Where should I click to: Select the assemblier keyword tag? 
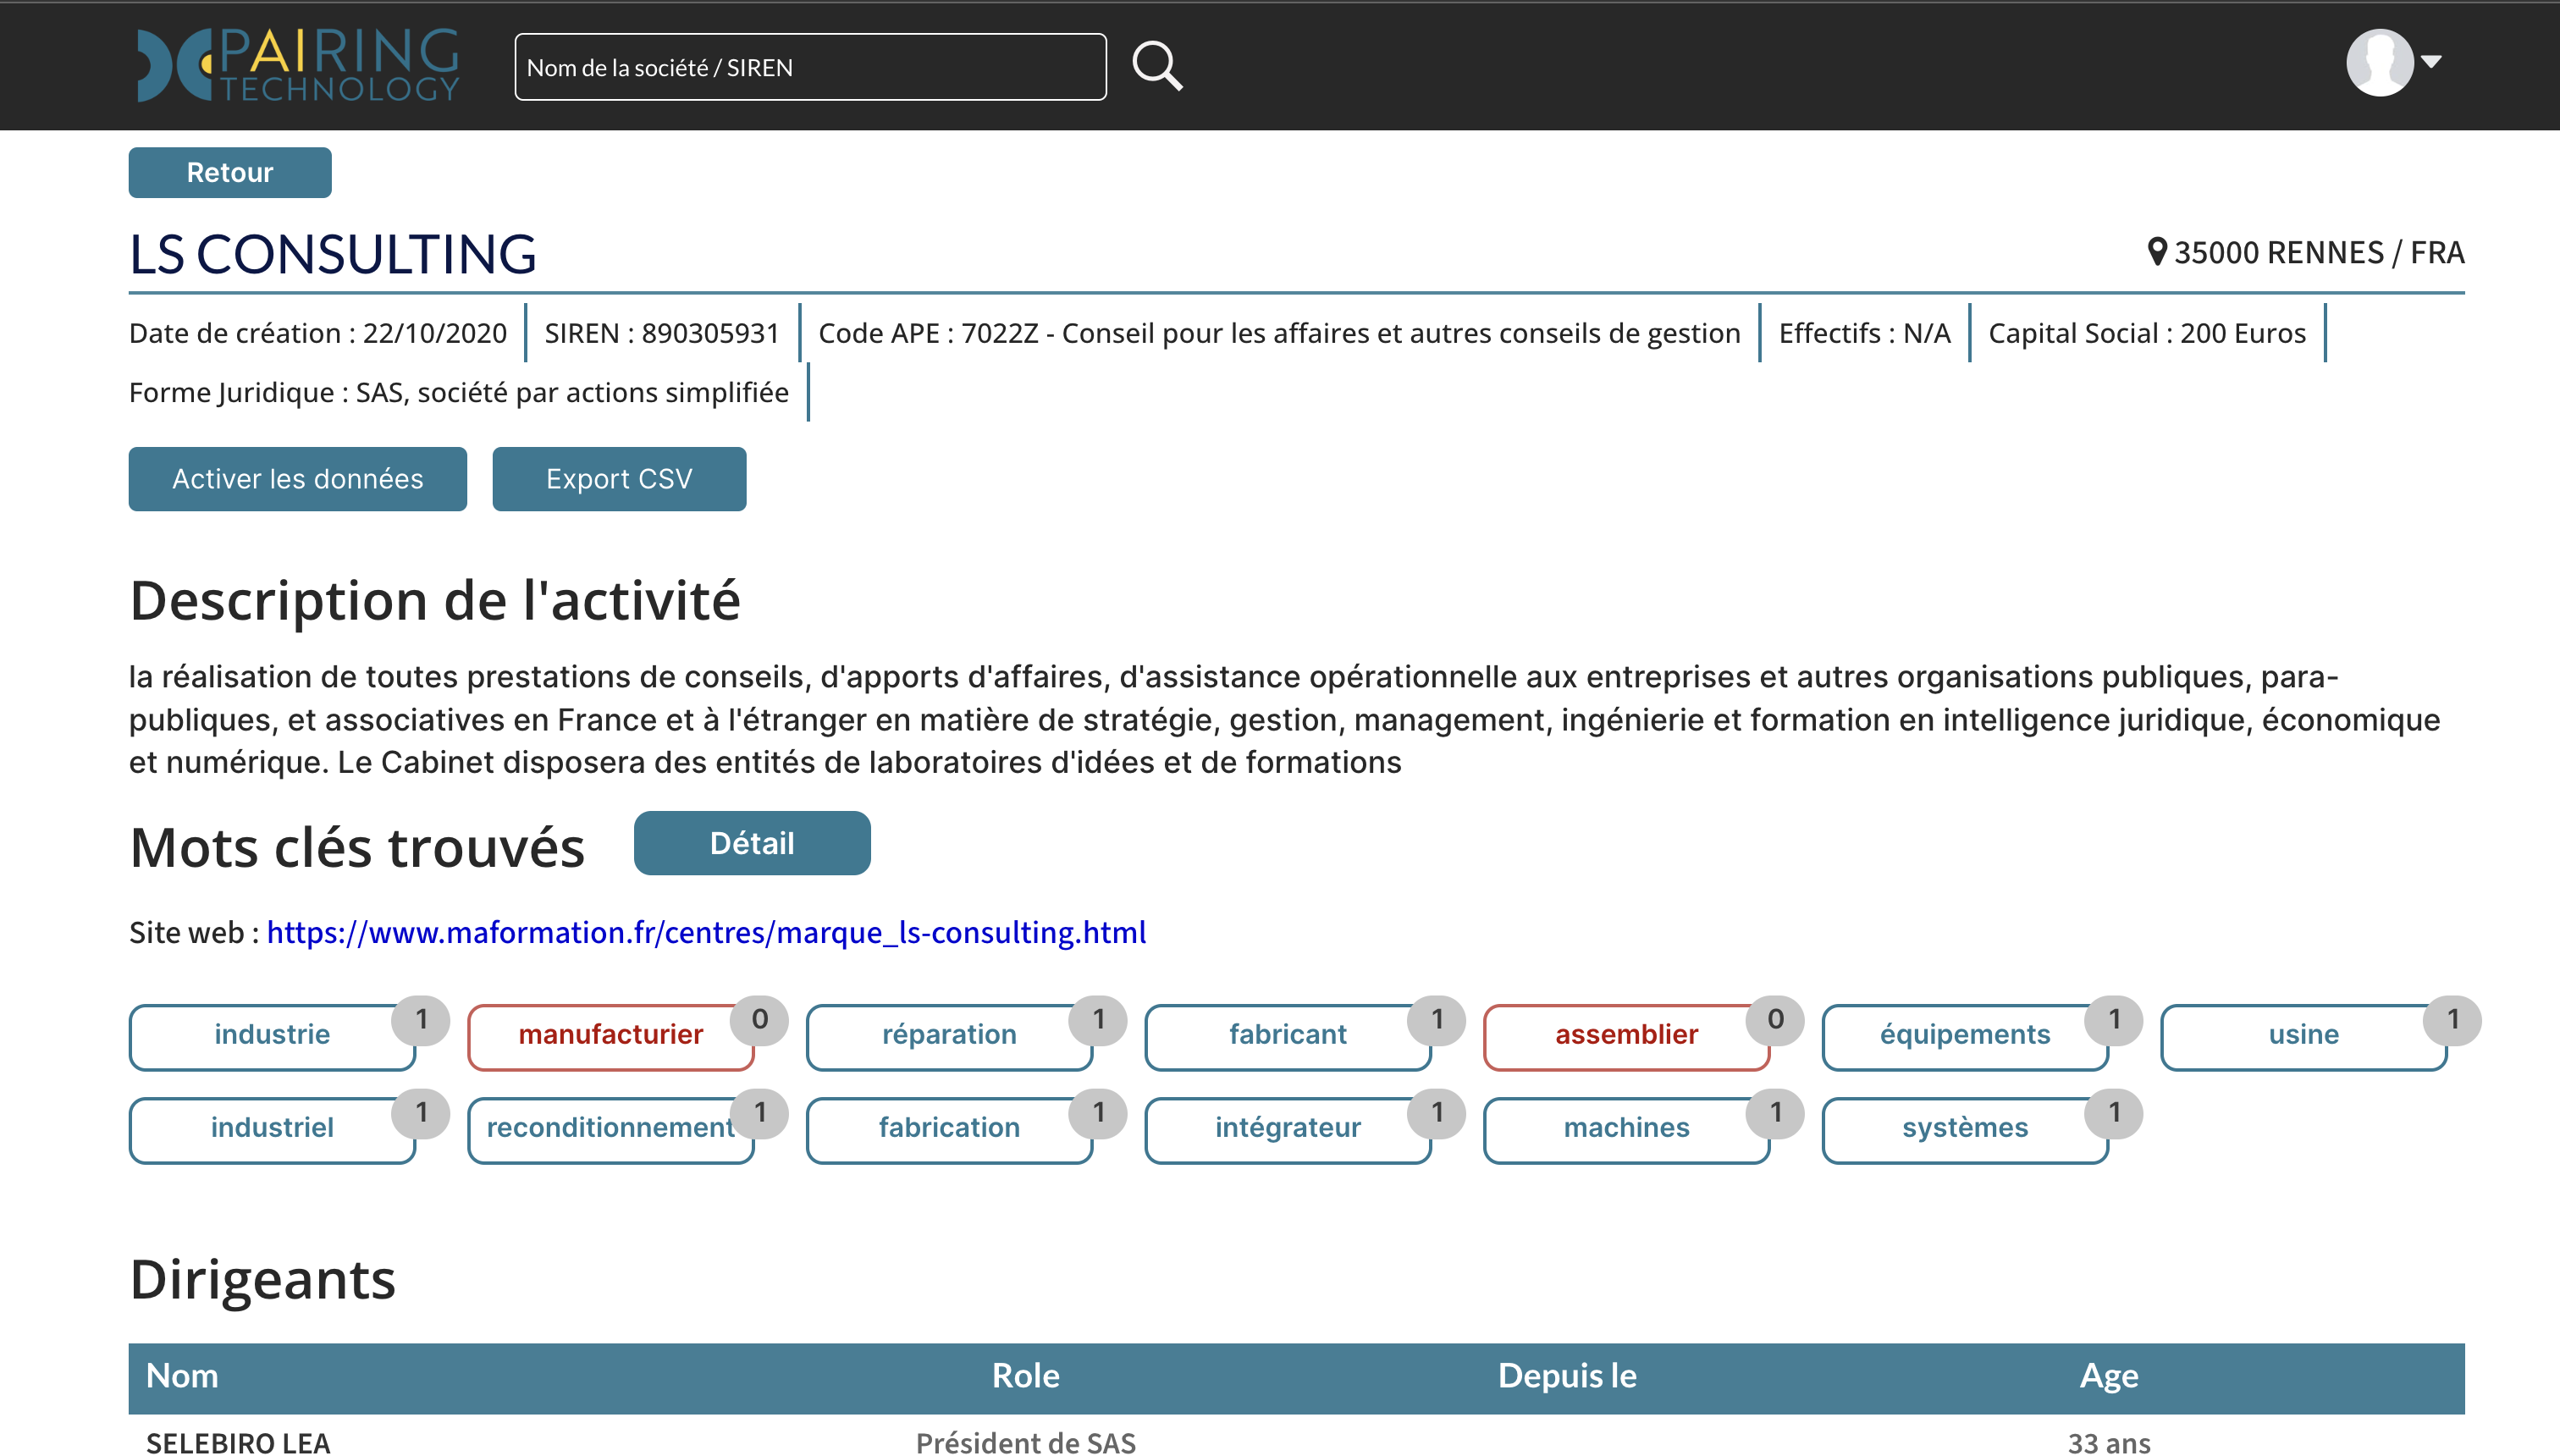pyautogui.click(x=1627, y=1036)
